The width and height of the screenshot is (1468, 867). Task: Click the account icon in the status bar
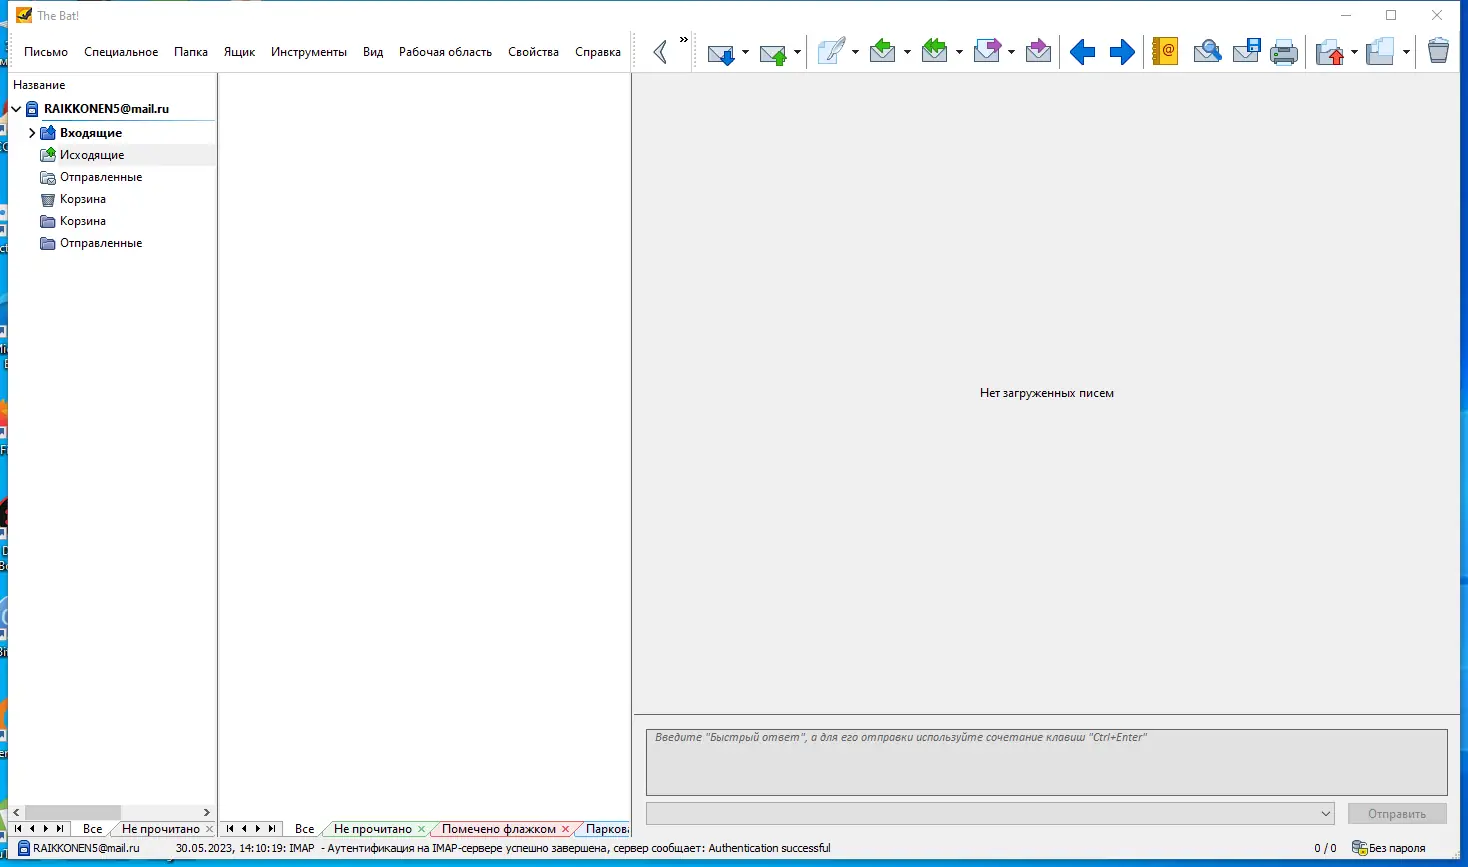24,848
